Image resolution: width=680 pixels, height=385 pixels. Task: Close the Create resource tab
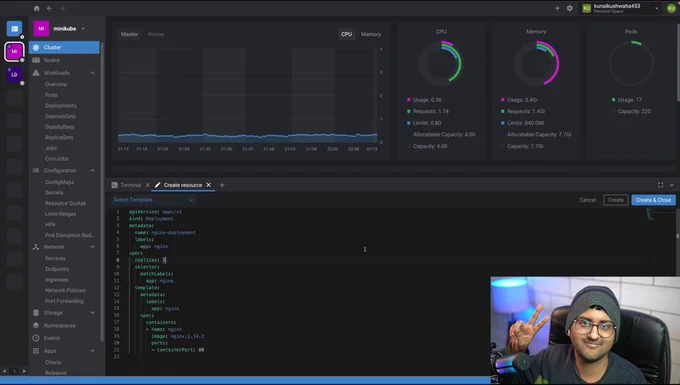tap(209, 185)
